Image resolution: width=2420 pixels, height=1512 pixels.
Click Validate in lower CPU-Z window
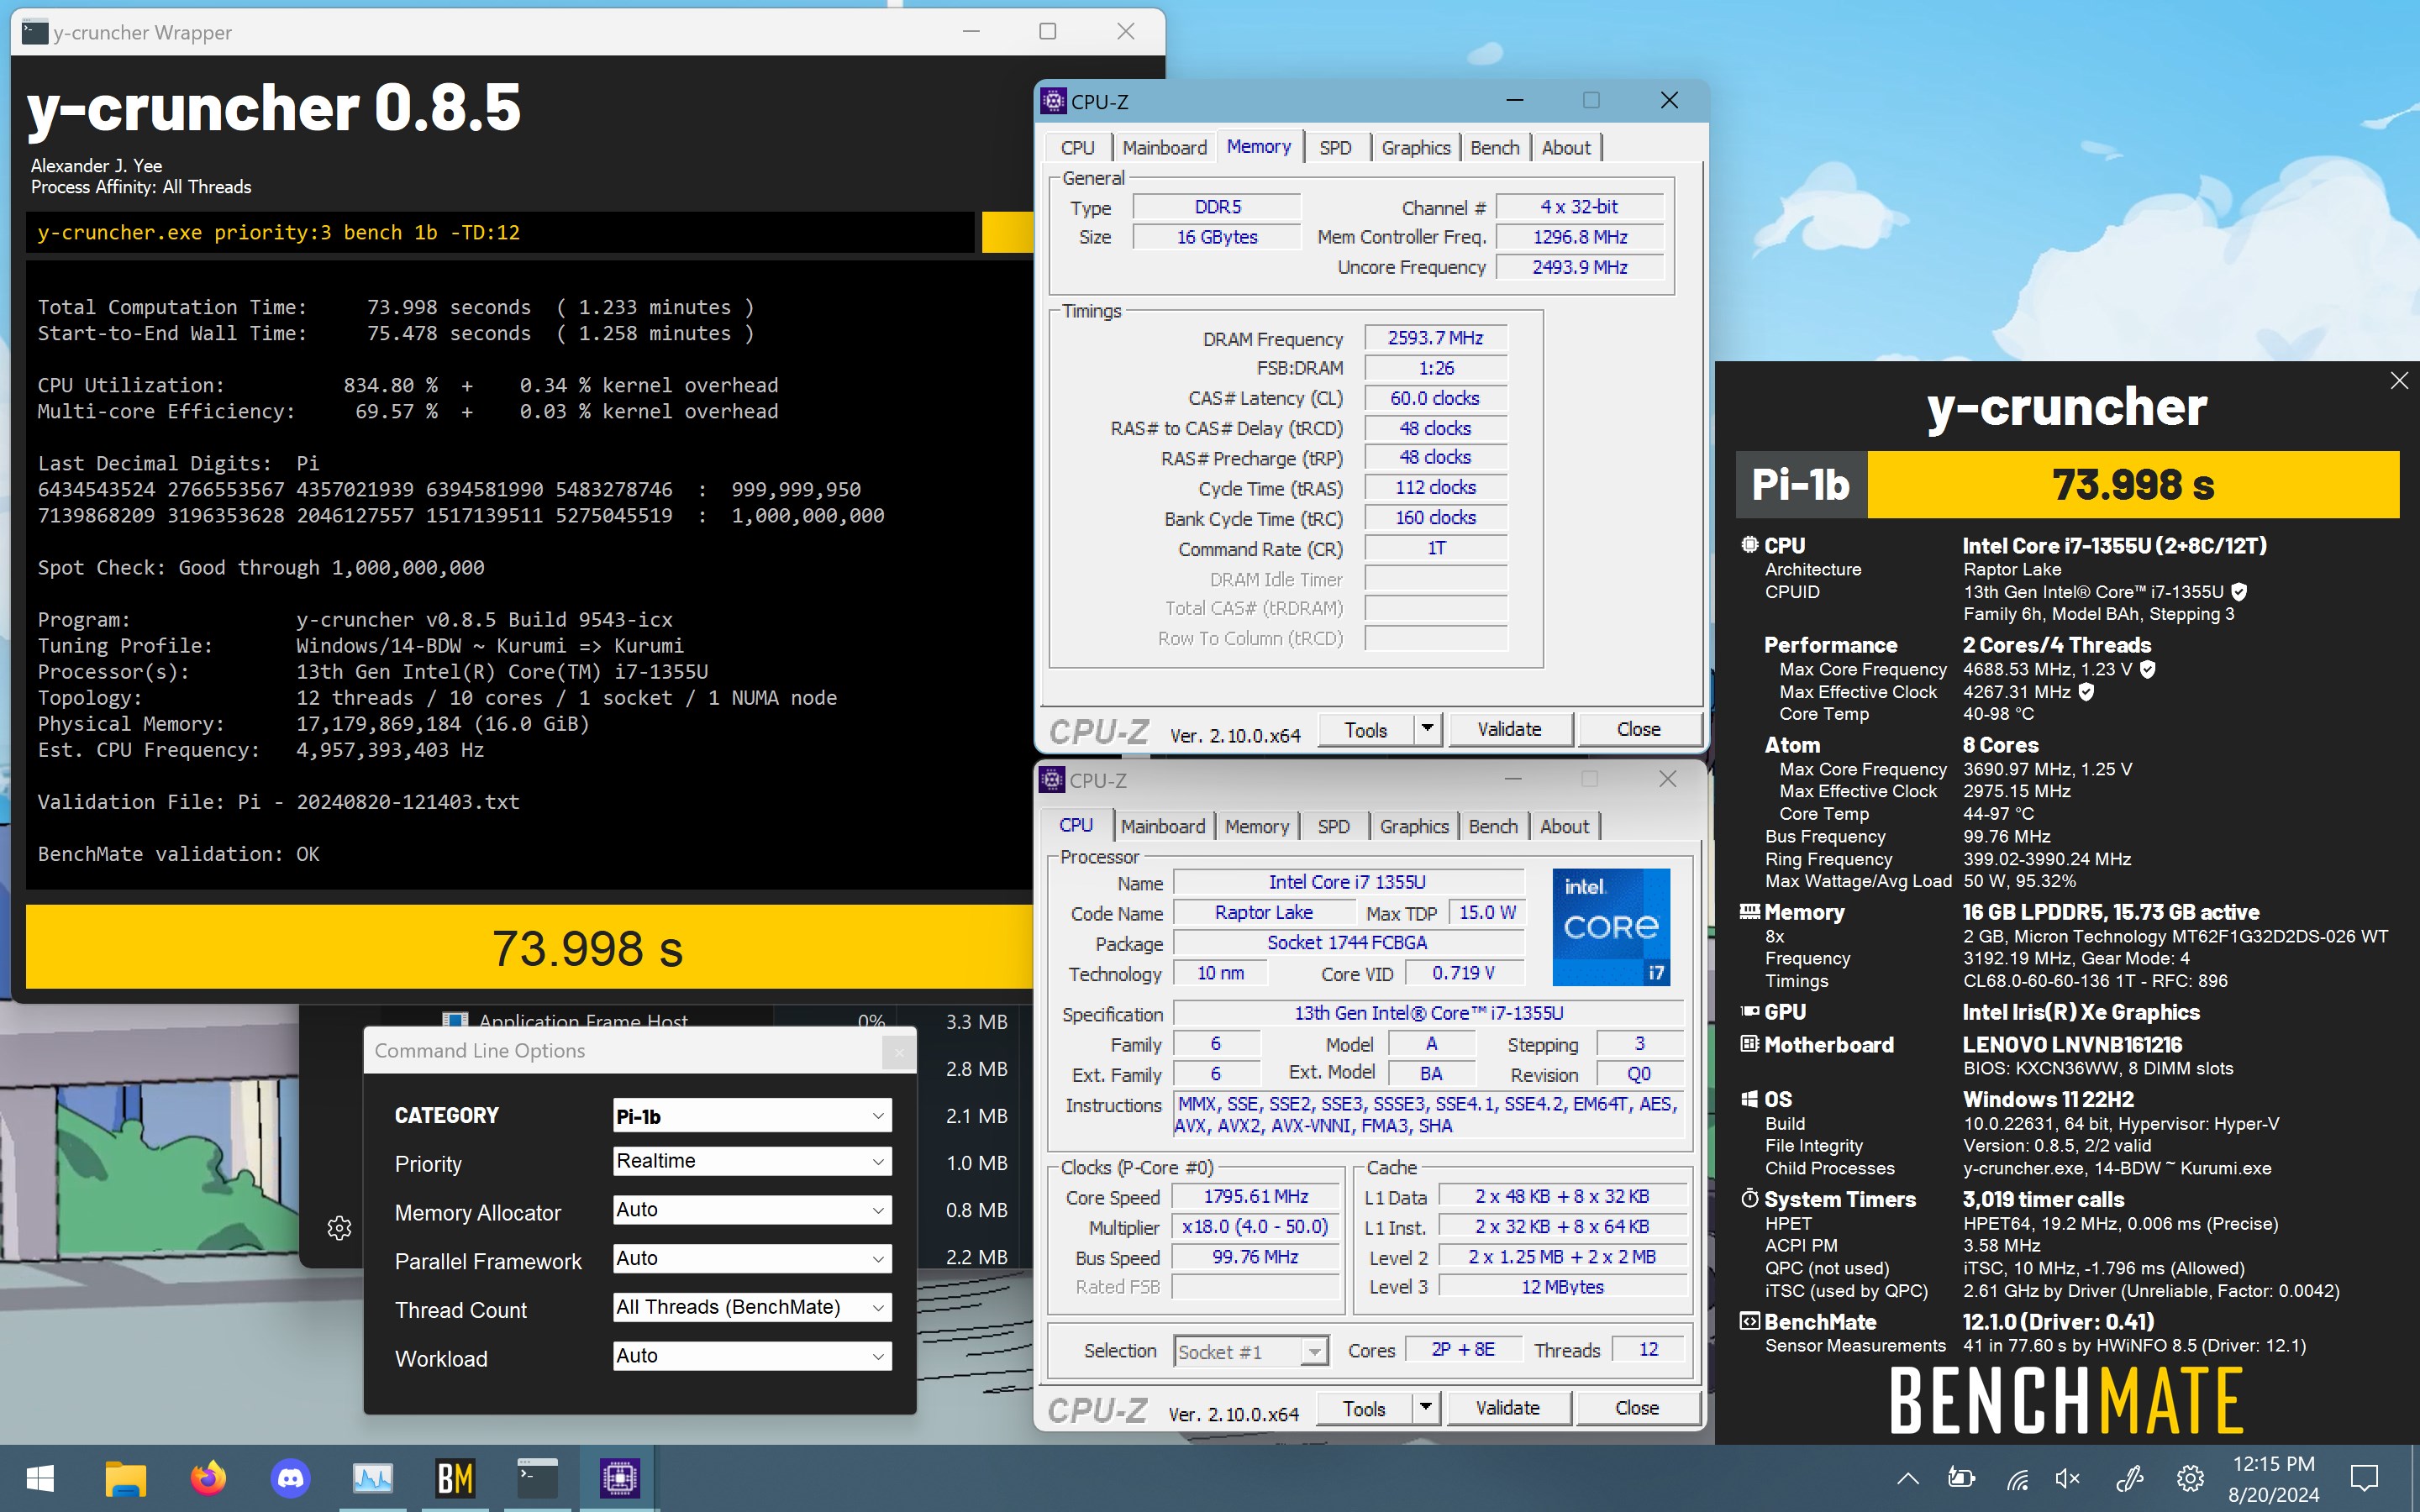[1507, 1407]
